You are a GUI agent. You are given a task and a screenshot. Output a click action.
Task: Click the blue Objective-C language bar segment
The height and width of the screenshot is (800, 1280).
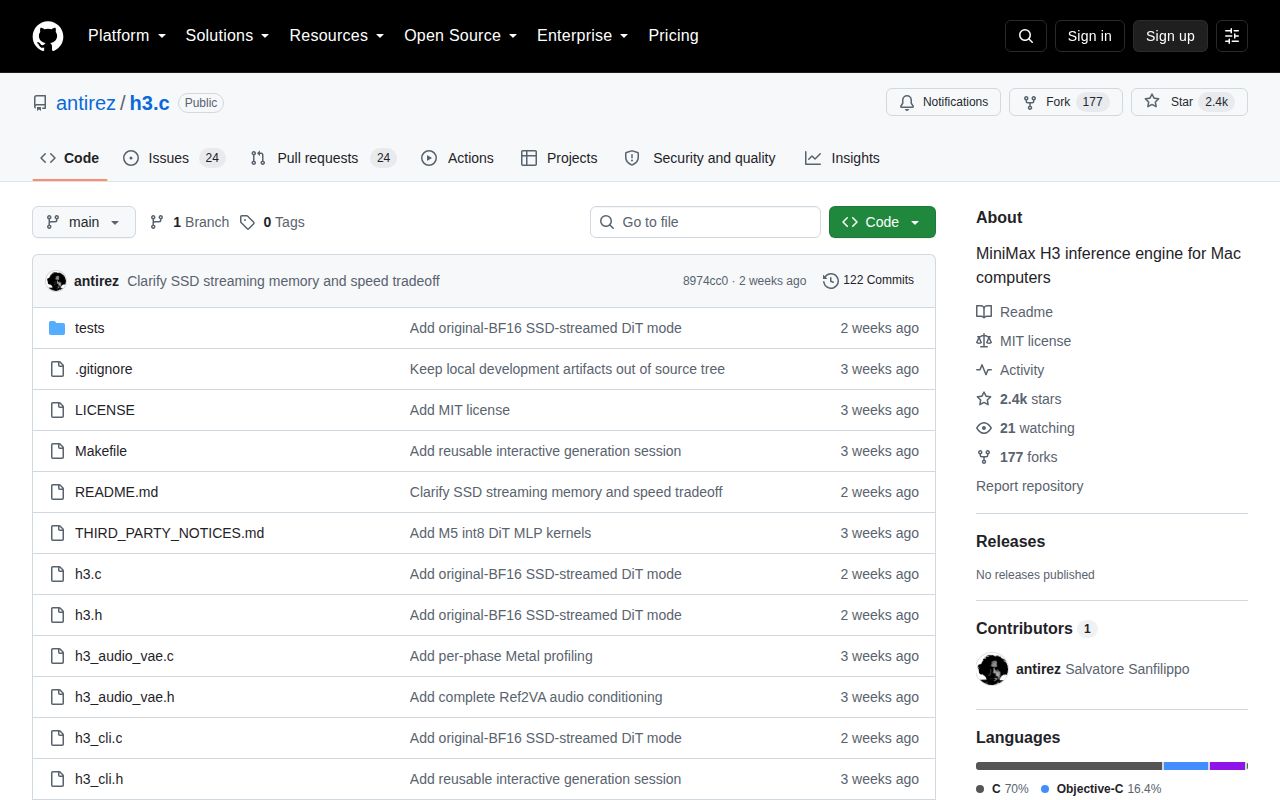coord(1186,766)
